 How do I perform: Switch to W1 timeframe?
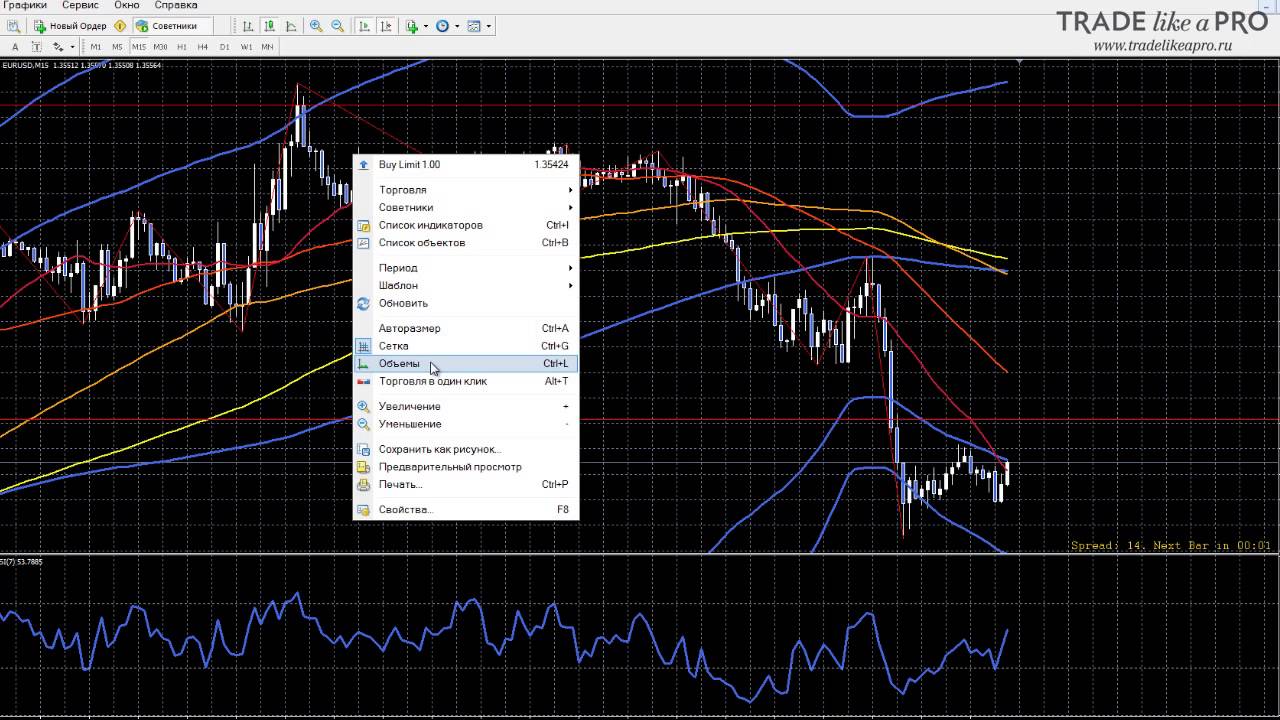click(246, 47)
